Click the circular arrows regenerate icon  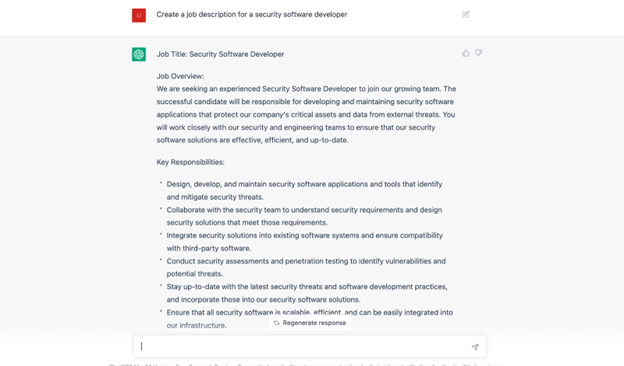point(277,323)
